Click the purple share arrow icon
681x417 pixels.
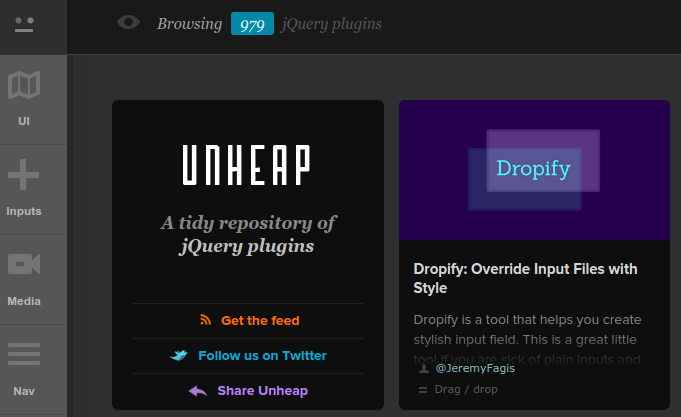click(198, 391)
